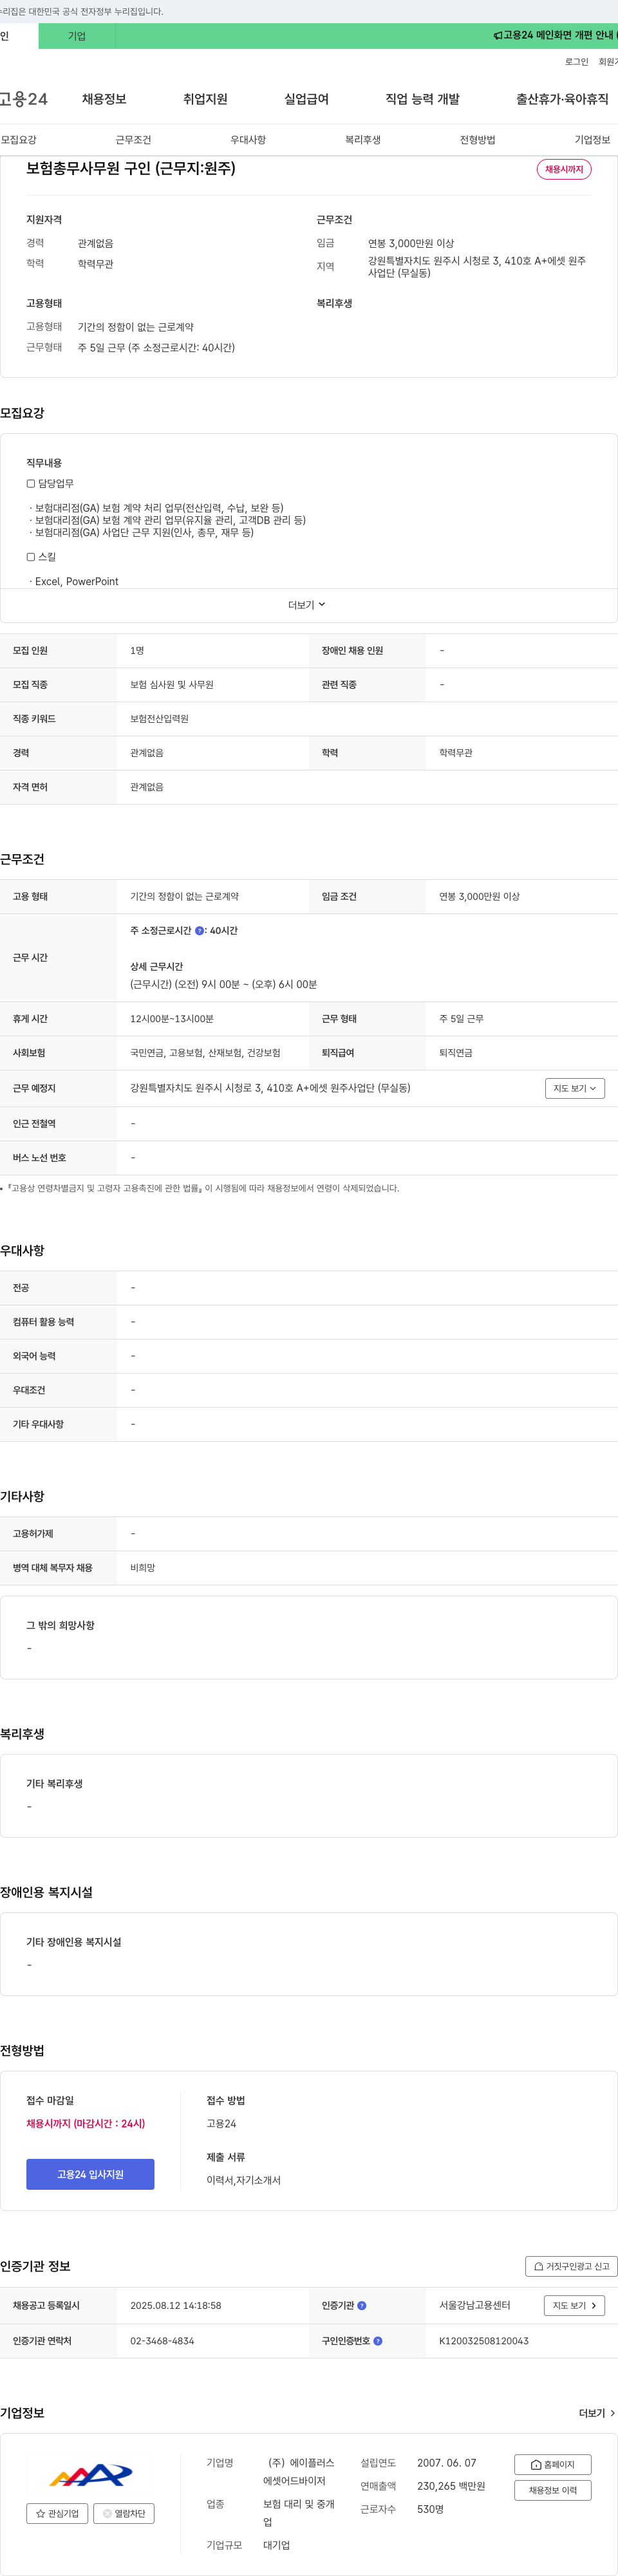This screenshot has height=2576, width=618.
Task: Click the help icon next to 인증기관
Action: tap(362, 2306)
